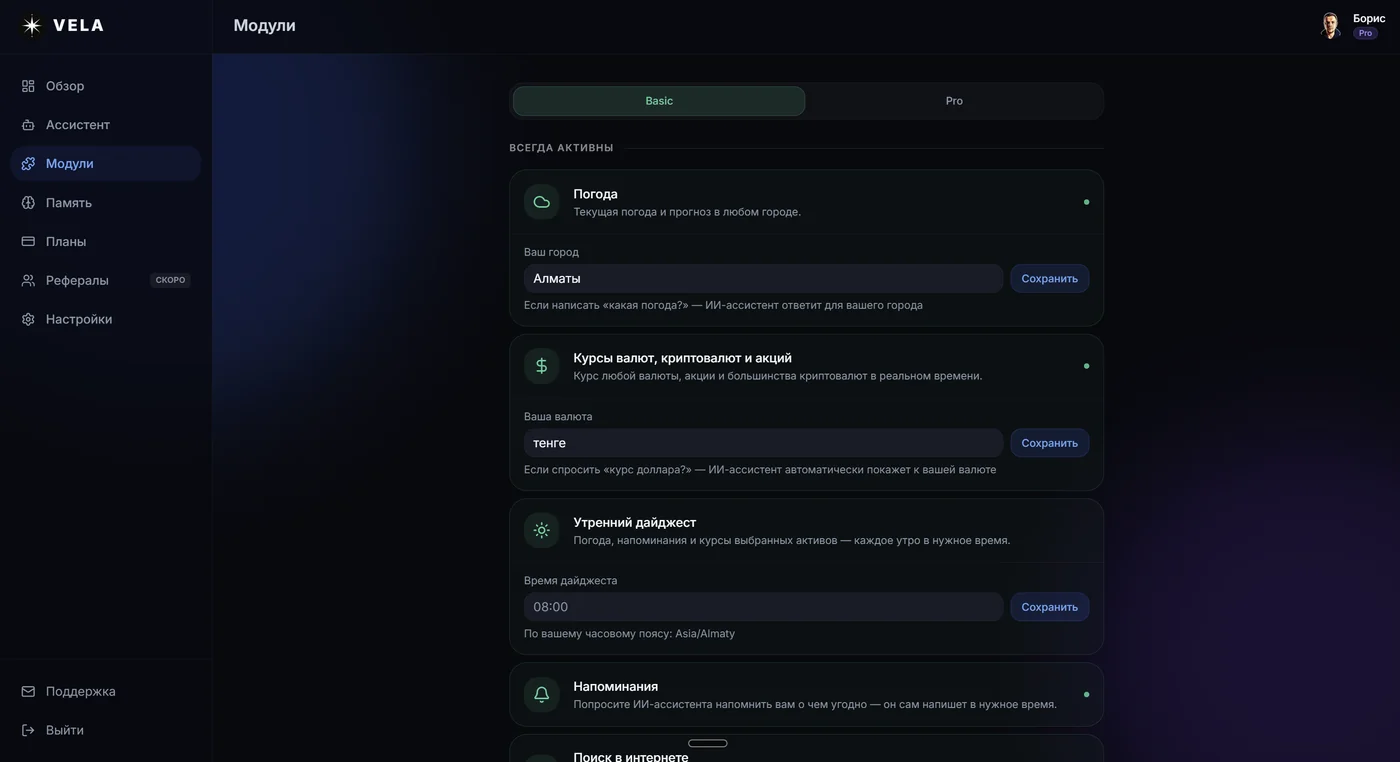Viewport: 1400px width, 762px height.
Task: Click the Модули page header title
Action: pyautogui.click(x=264, y=25)
